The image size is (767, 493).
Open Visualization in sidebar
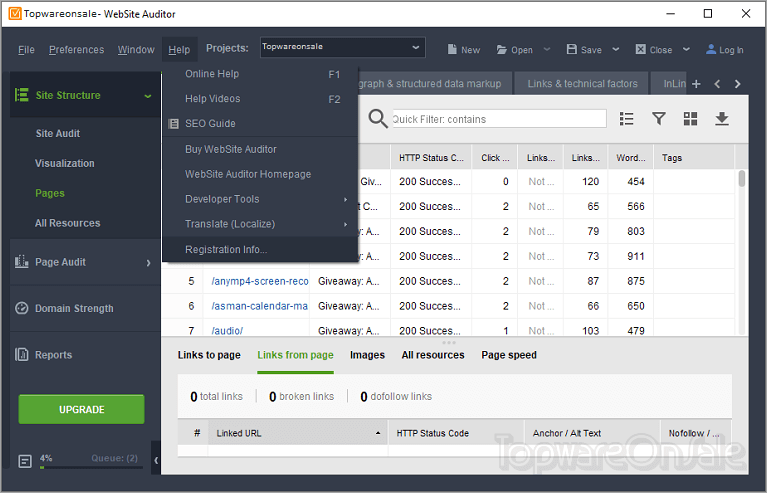coord(65,163)
